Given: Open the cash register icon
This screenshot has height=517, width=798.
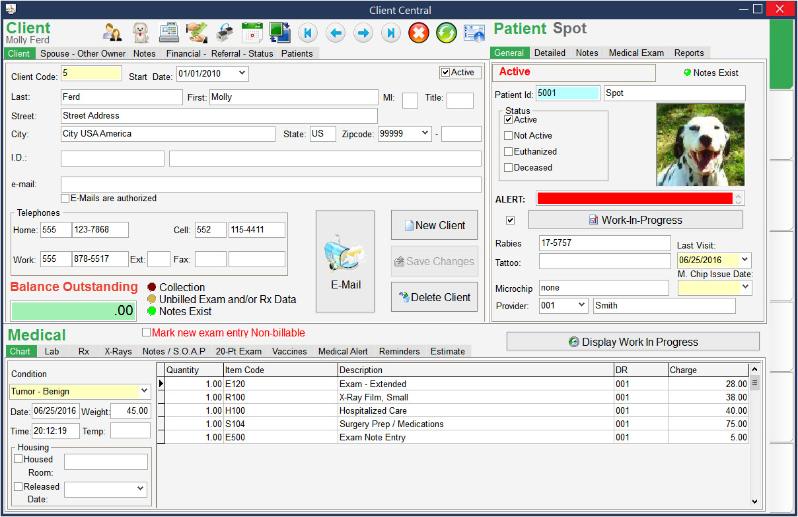Looking at the screenshot, I should click(170, 32).
